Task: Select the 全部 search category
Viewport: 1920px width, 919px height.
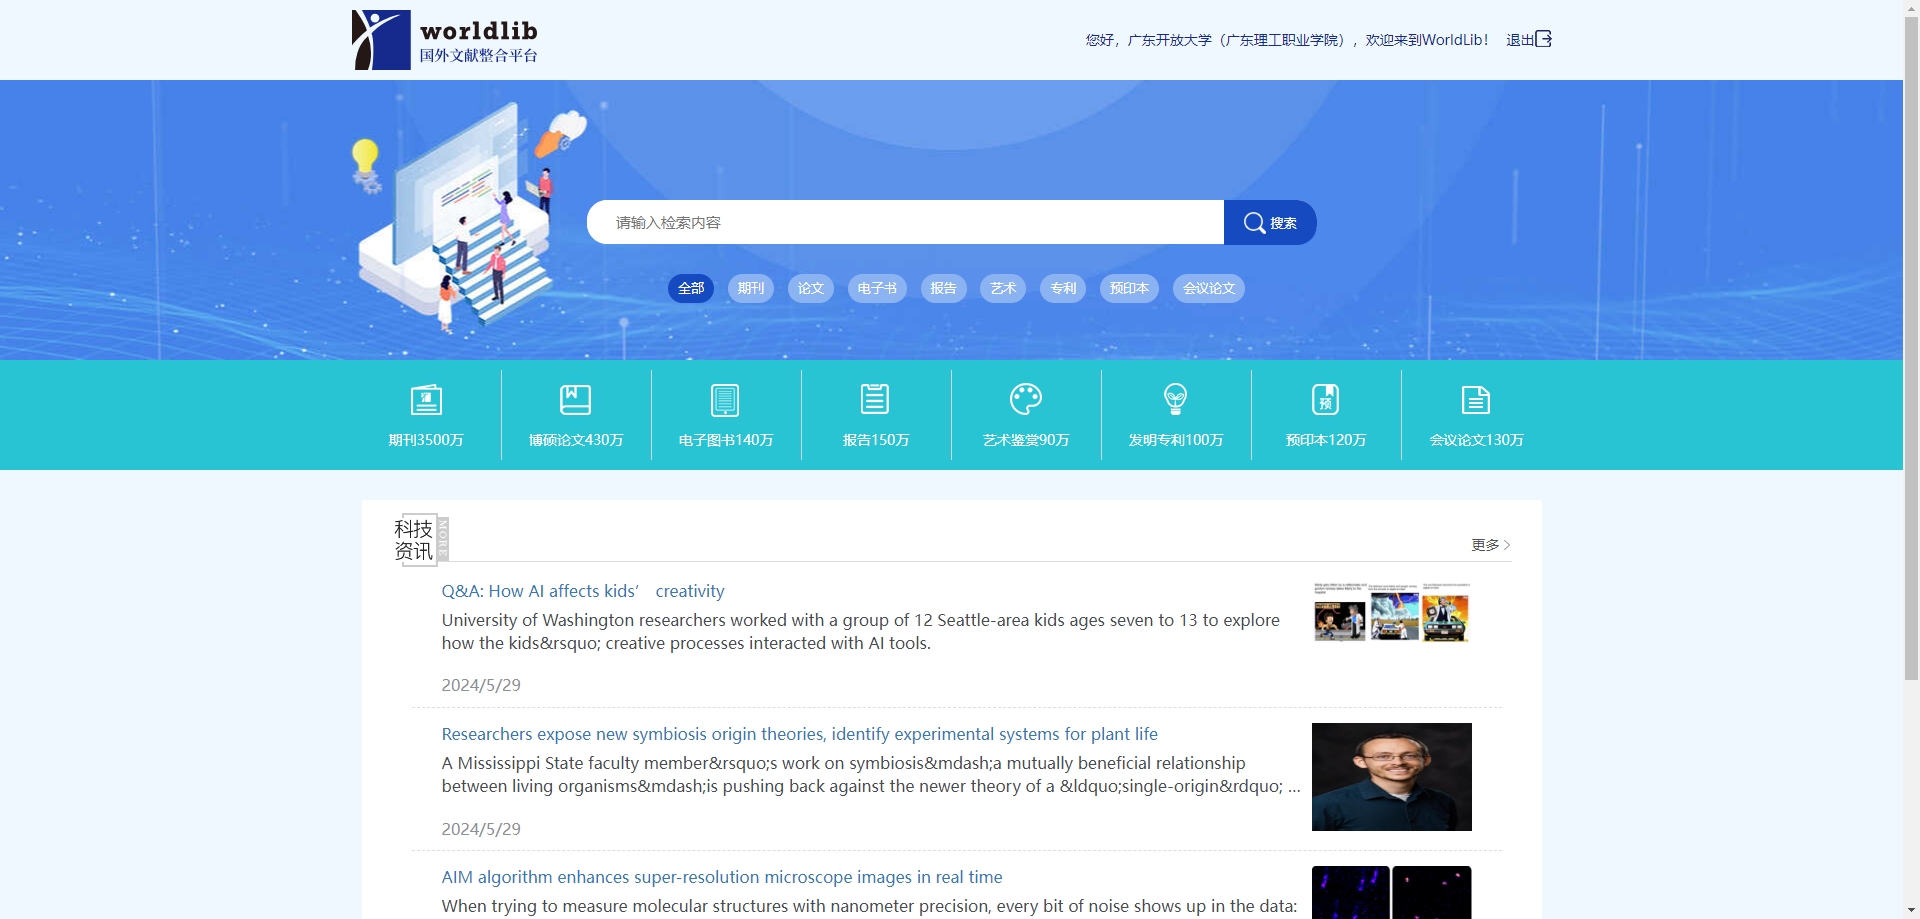Action: click(x=691, y=288)
